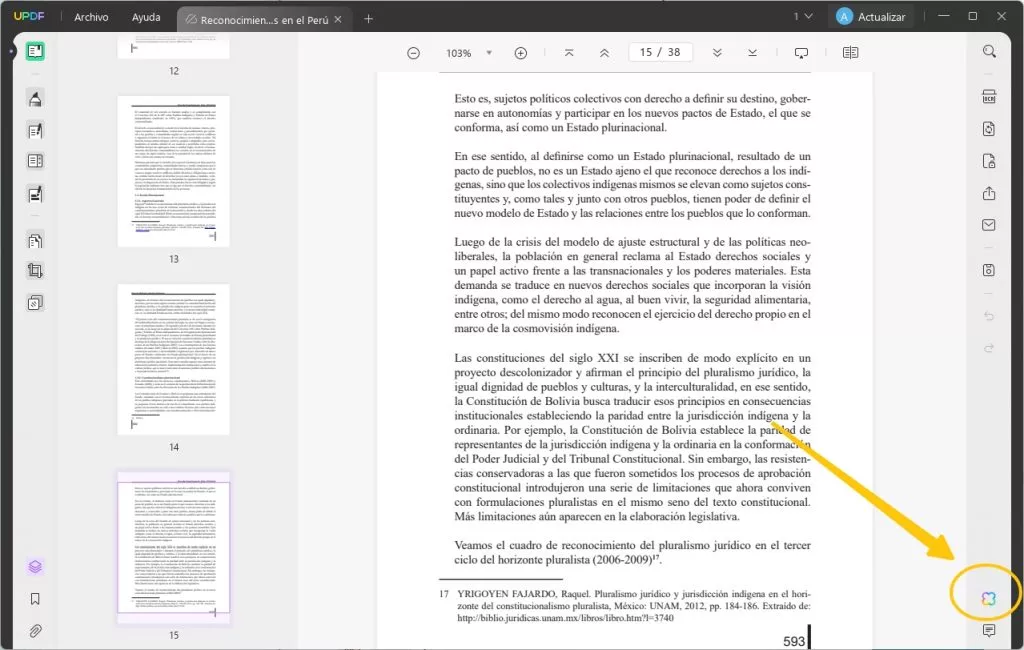
Task: Open the zoom level dropdown
Action: click(489, 53)
